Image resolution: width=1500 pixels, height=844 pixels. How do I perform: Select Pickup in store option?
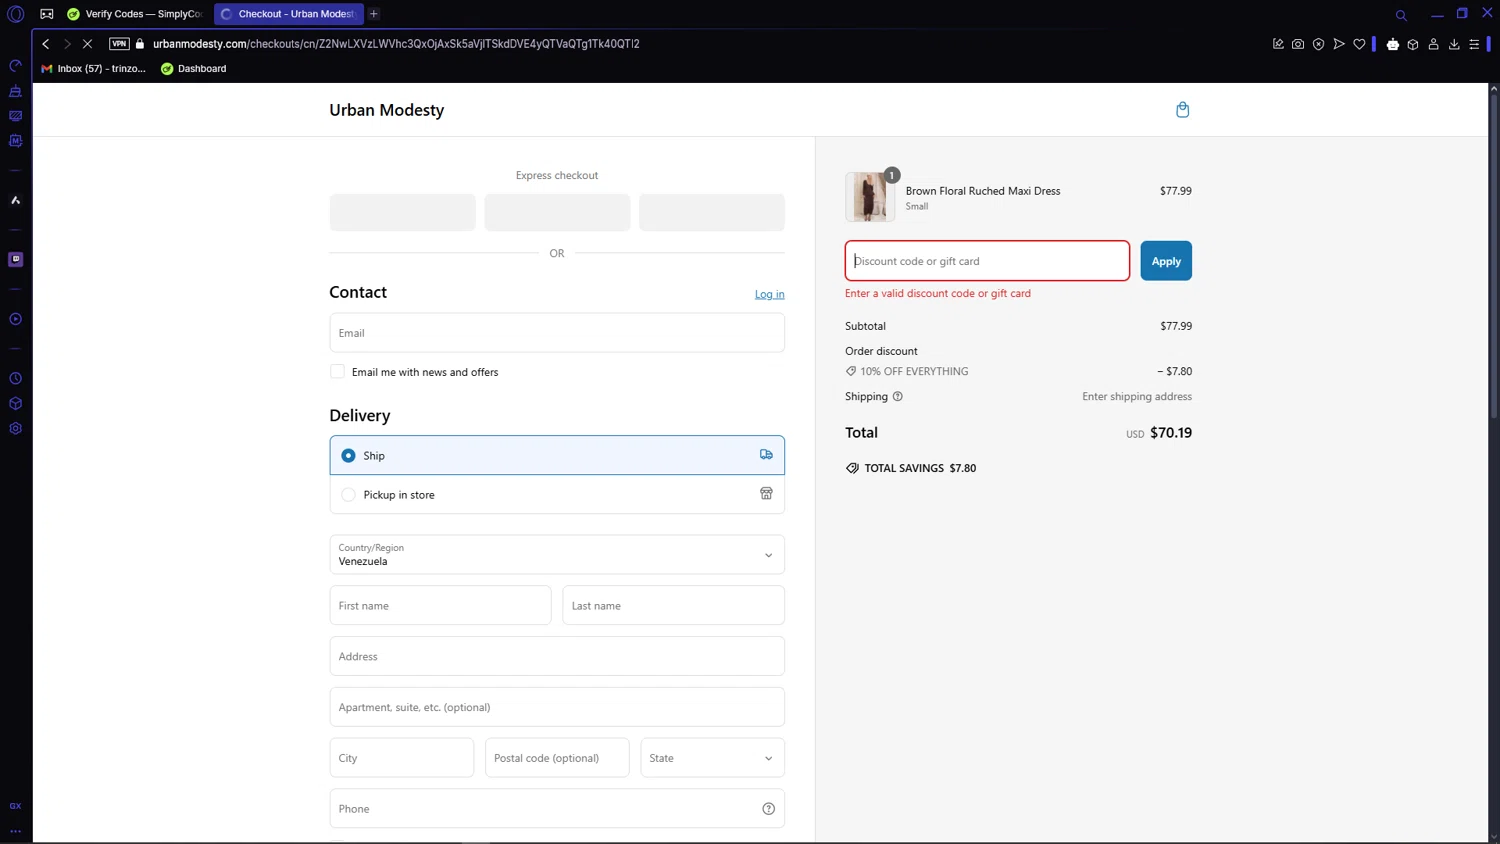tap(557, 494)
